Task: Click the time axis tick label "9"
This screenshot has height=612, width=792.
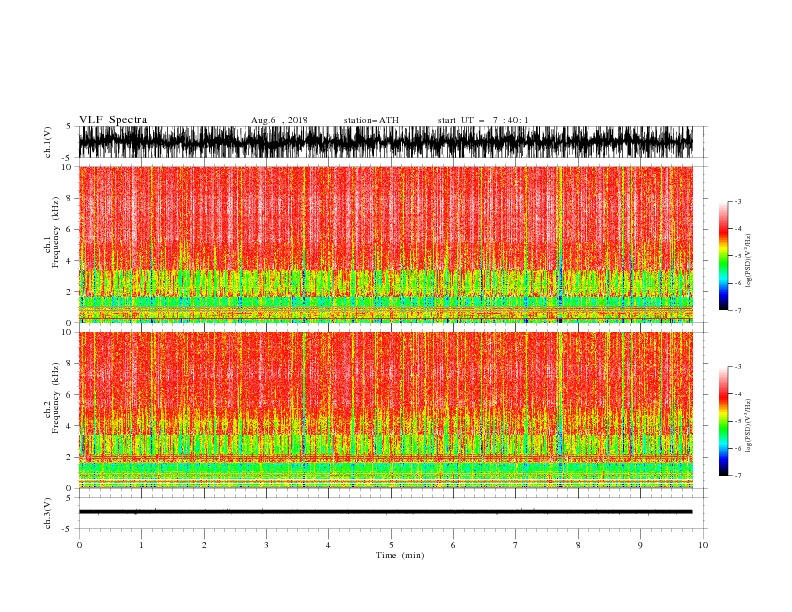Action: (640, 545)
